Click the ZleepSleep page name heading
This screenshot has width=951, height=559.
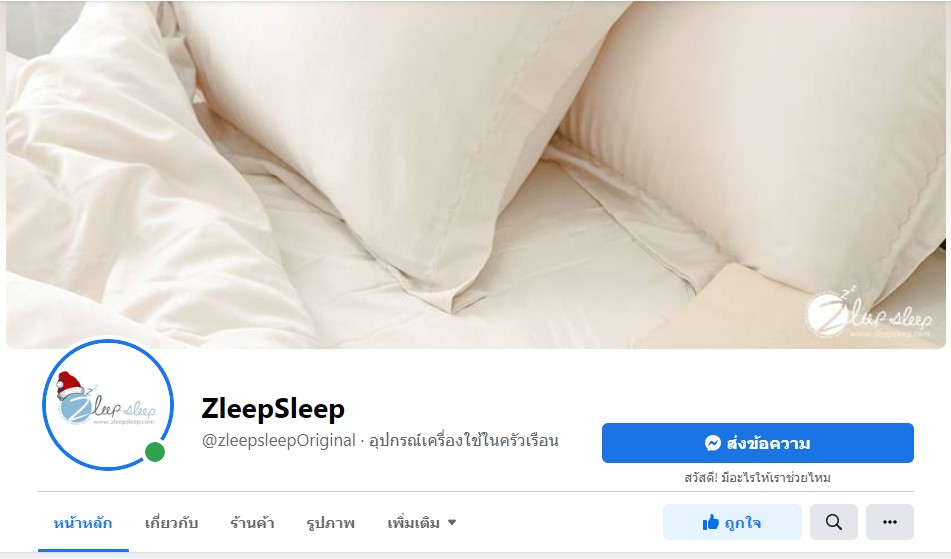[273, 409]
